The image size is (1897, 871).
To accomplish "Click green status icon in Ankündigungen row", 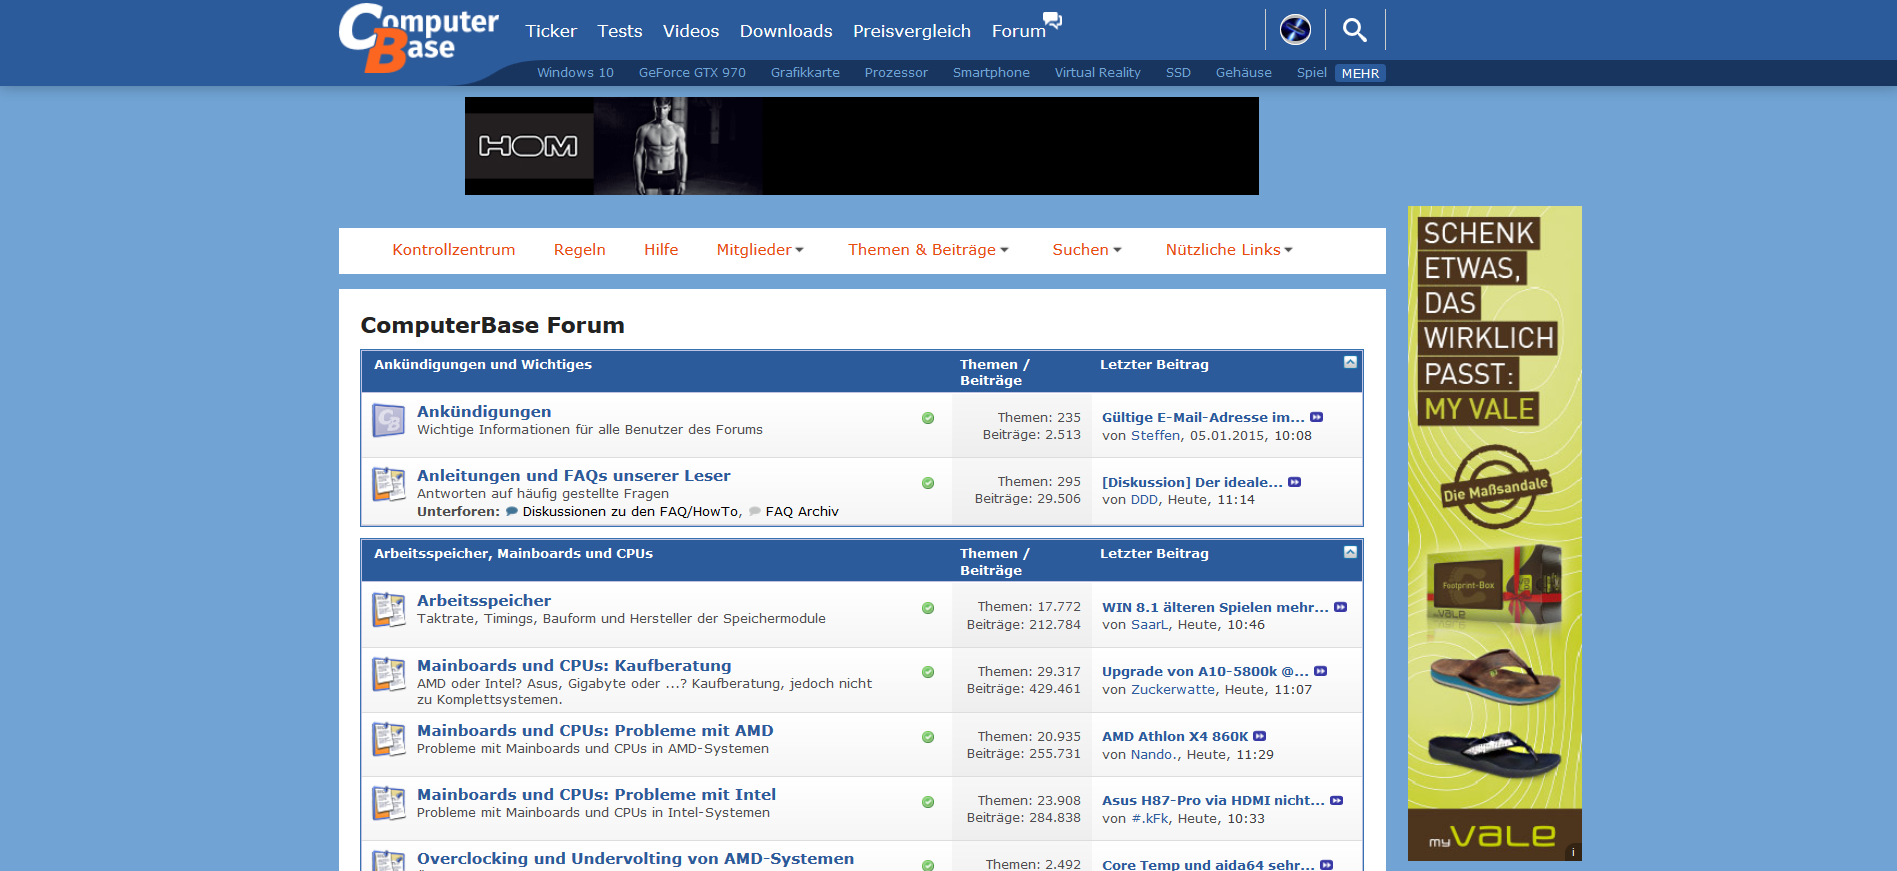I will click(928, 418).
